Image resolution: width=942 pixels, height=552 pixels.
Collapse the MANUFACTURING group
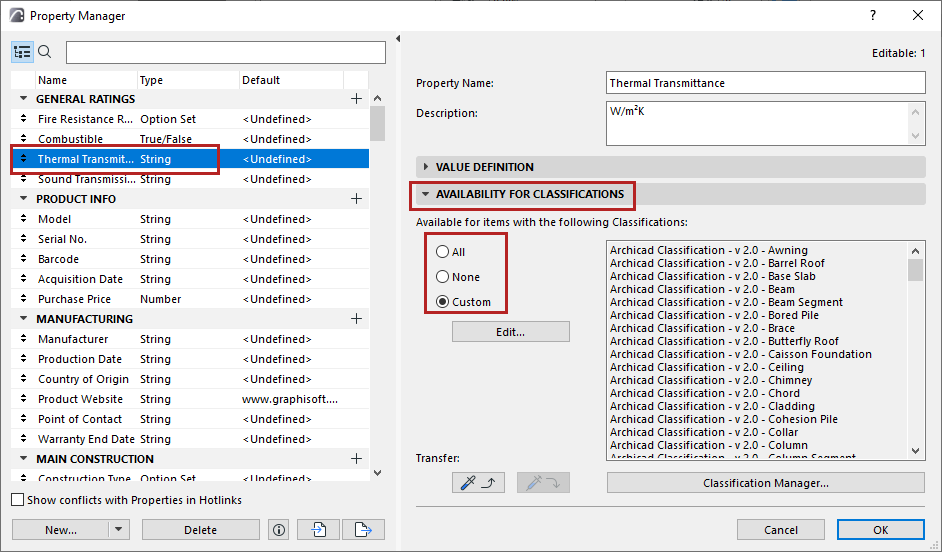click(23, 319)
